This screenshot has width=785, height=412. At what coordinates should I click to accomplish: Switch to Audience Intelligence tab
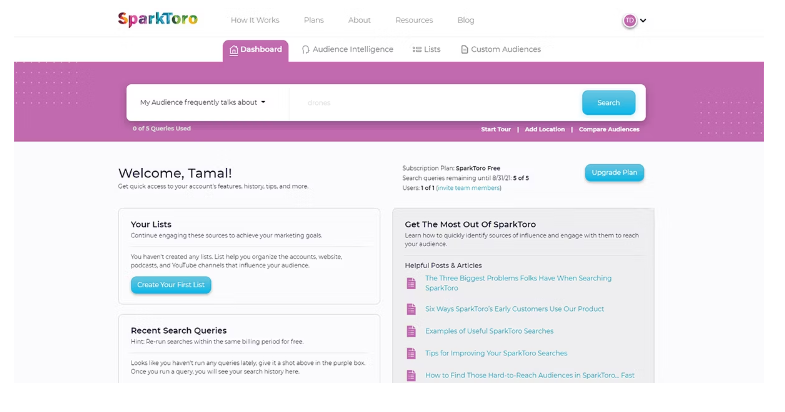[x=347, y=50]
